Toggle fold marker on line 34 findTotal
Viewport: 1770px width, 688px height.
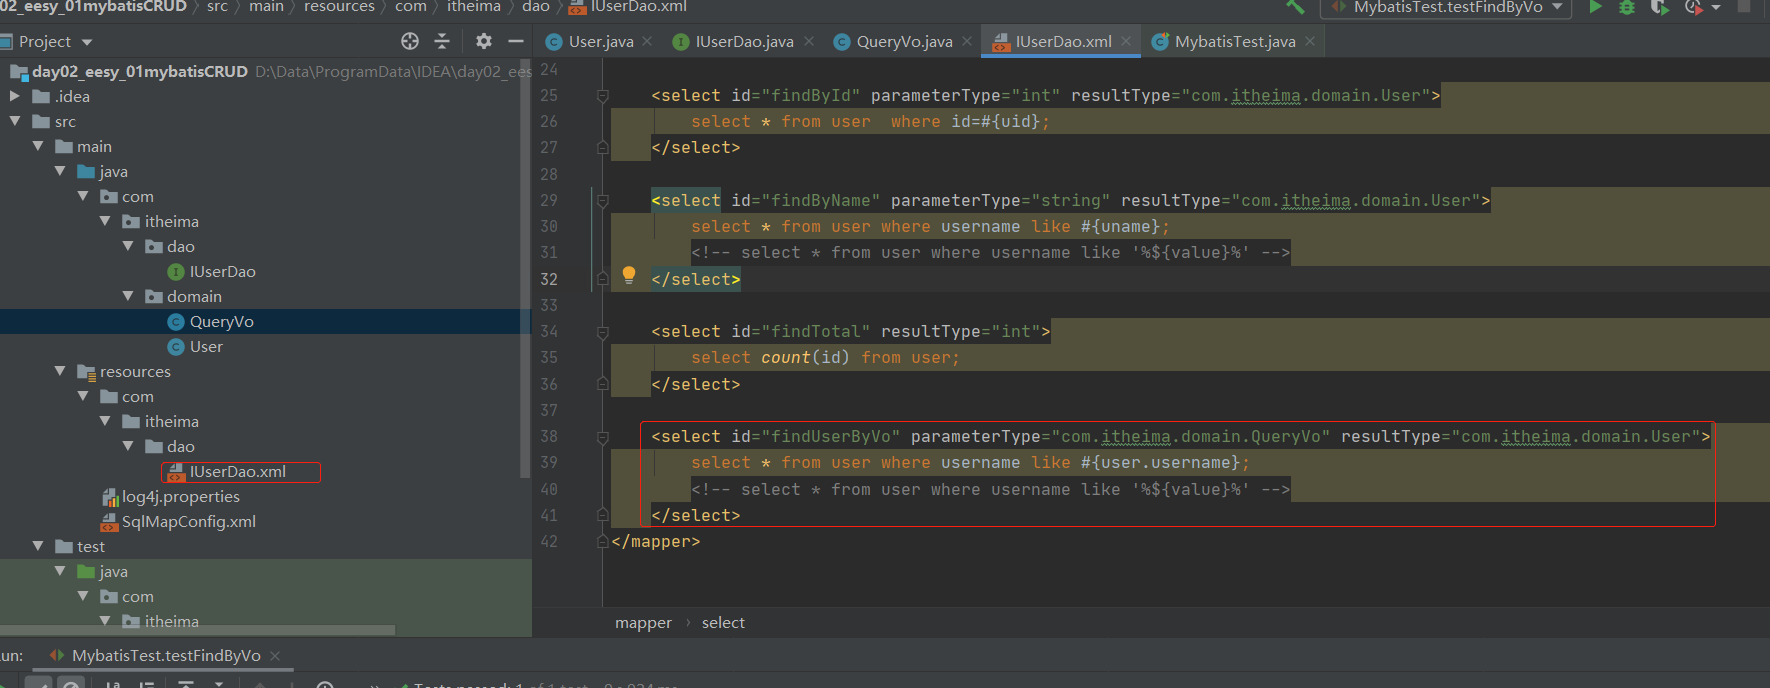point(603,332)
